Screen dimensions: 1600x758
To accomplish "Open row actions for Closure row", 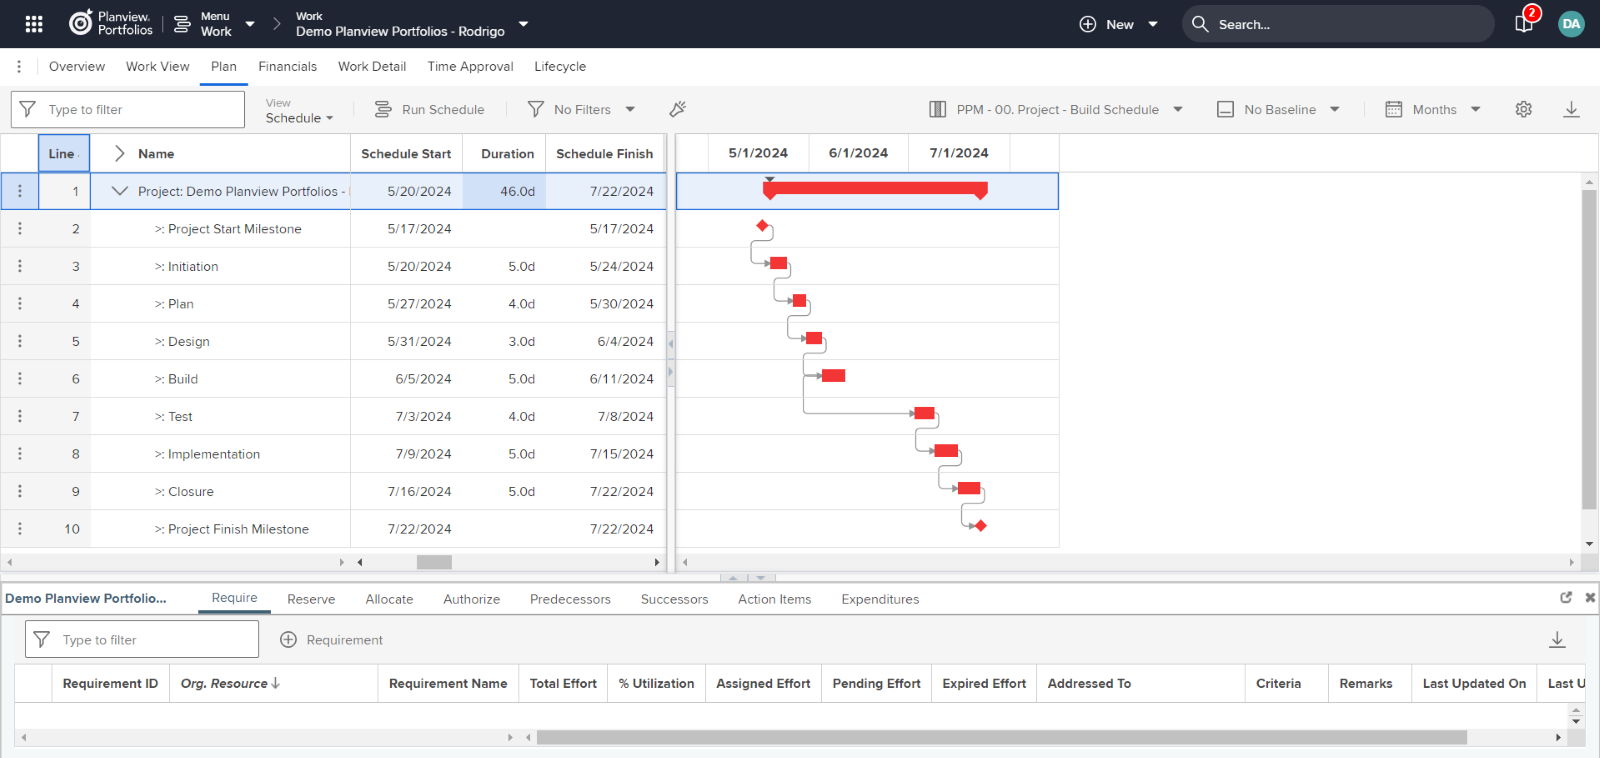I will click(x=20, y=491).
